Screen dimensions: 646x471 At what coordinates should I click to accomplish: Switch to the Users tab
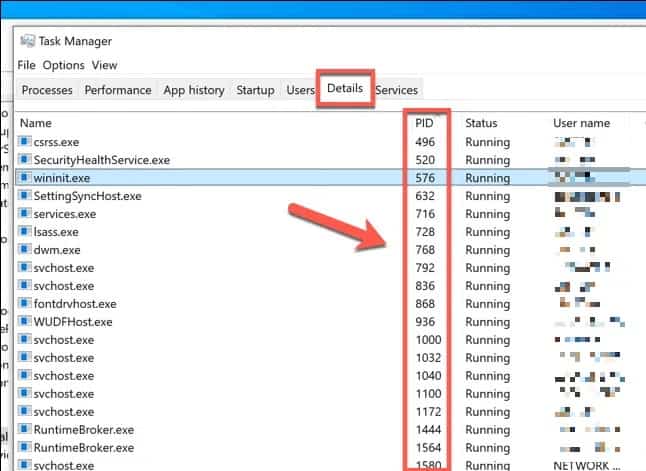300,90
